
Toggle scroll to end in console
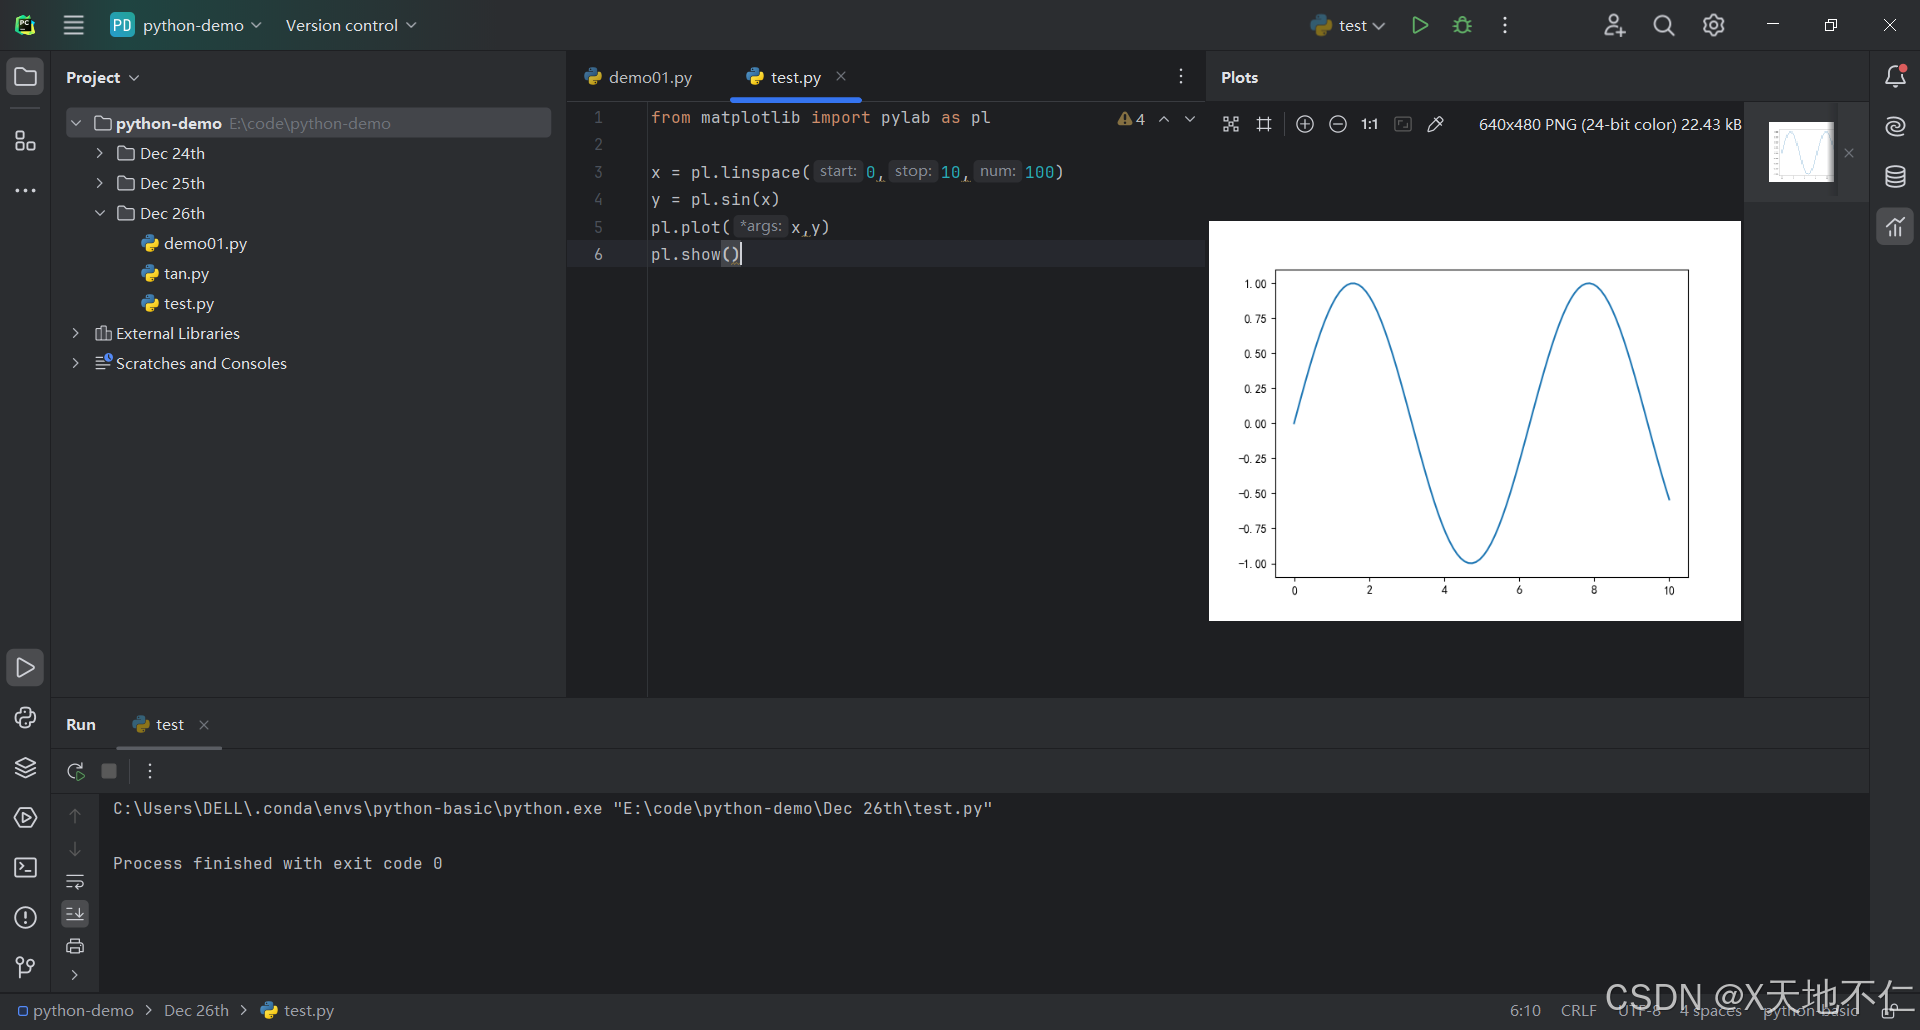coord(75,914)
